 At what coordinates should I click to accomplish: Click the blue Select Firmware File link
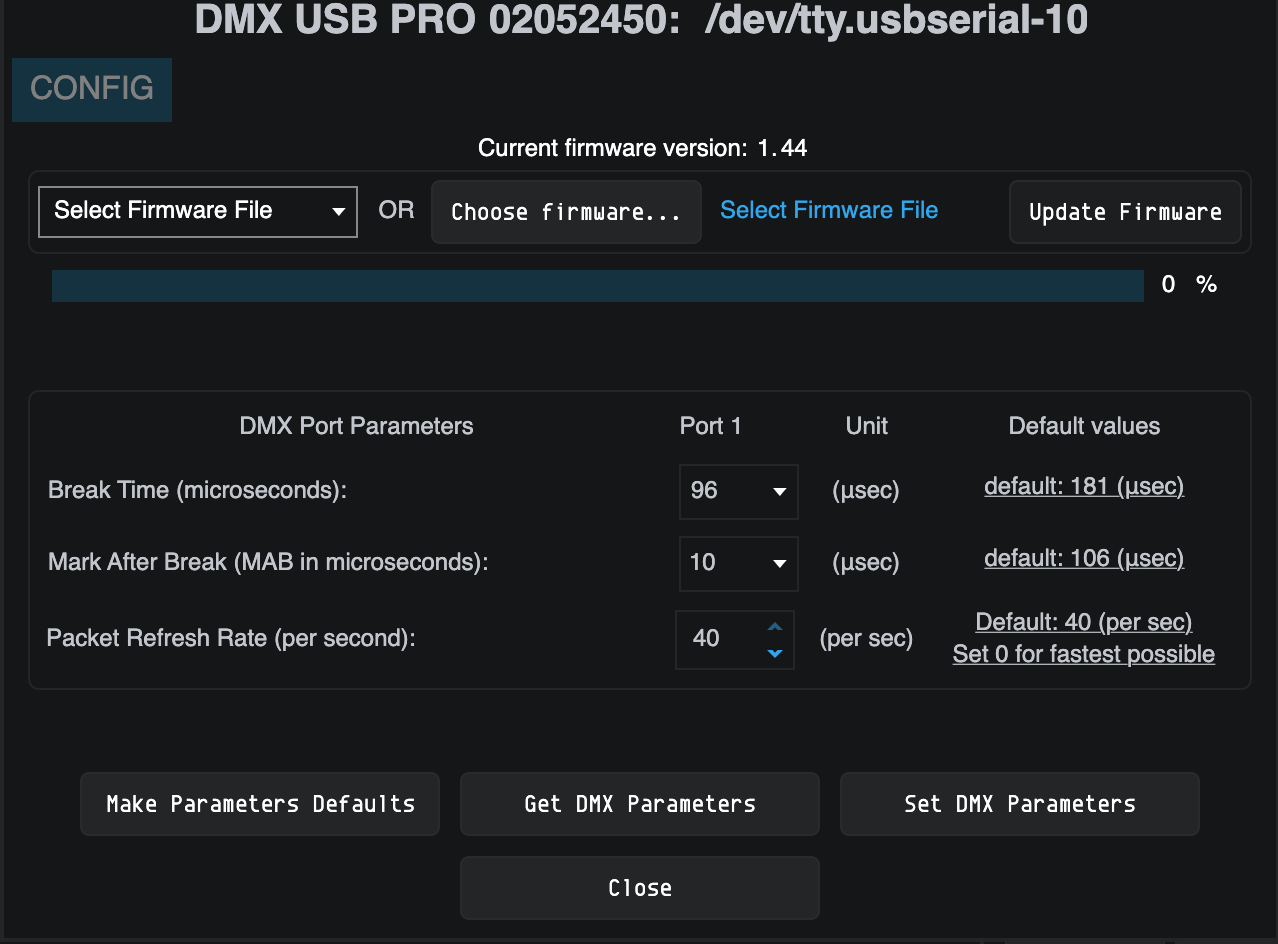click(x=829, y=210)
